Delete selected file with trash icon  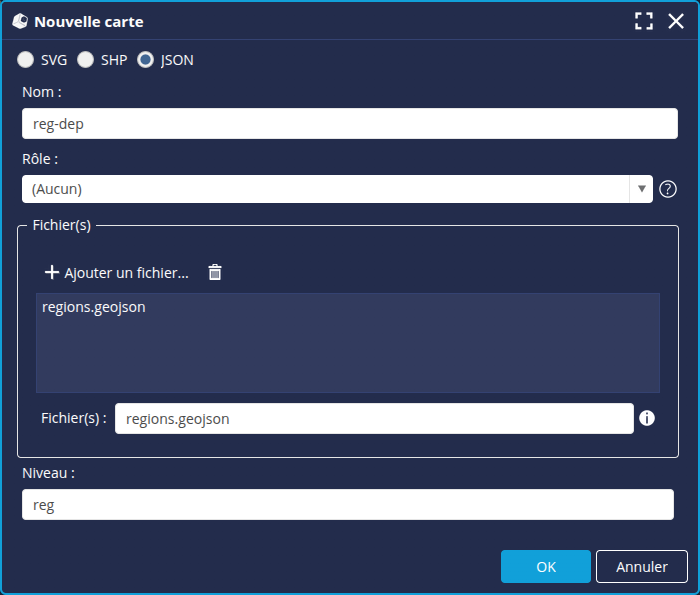point(215,272)
